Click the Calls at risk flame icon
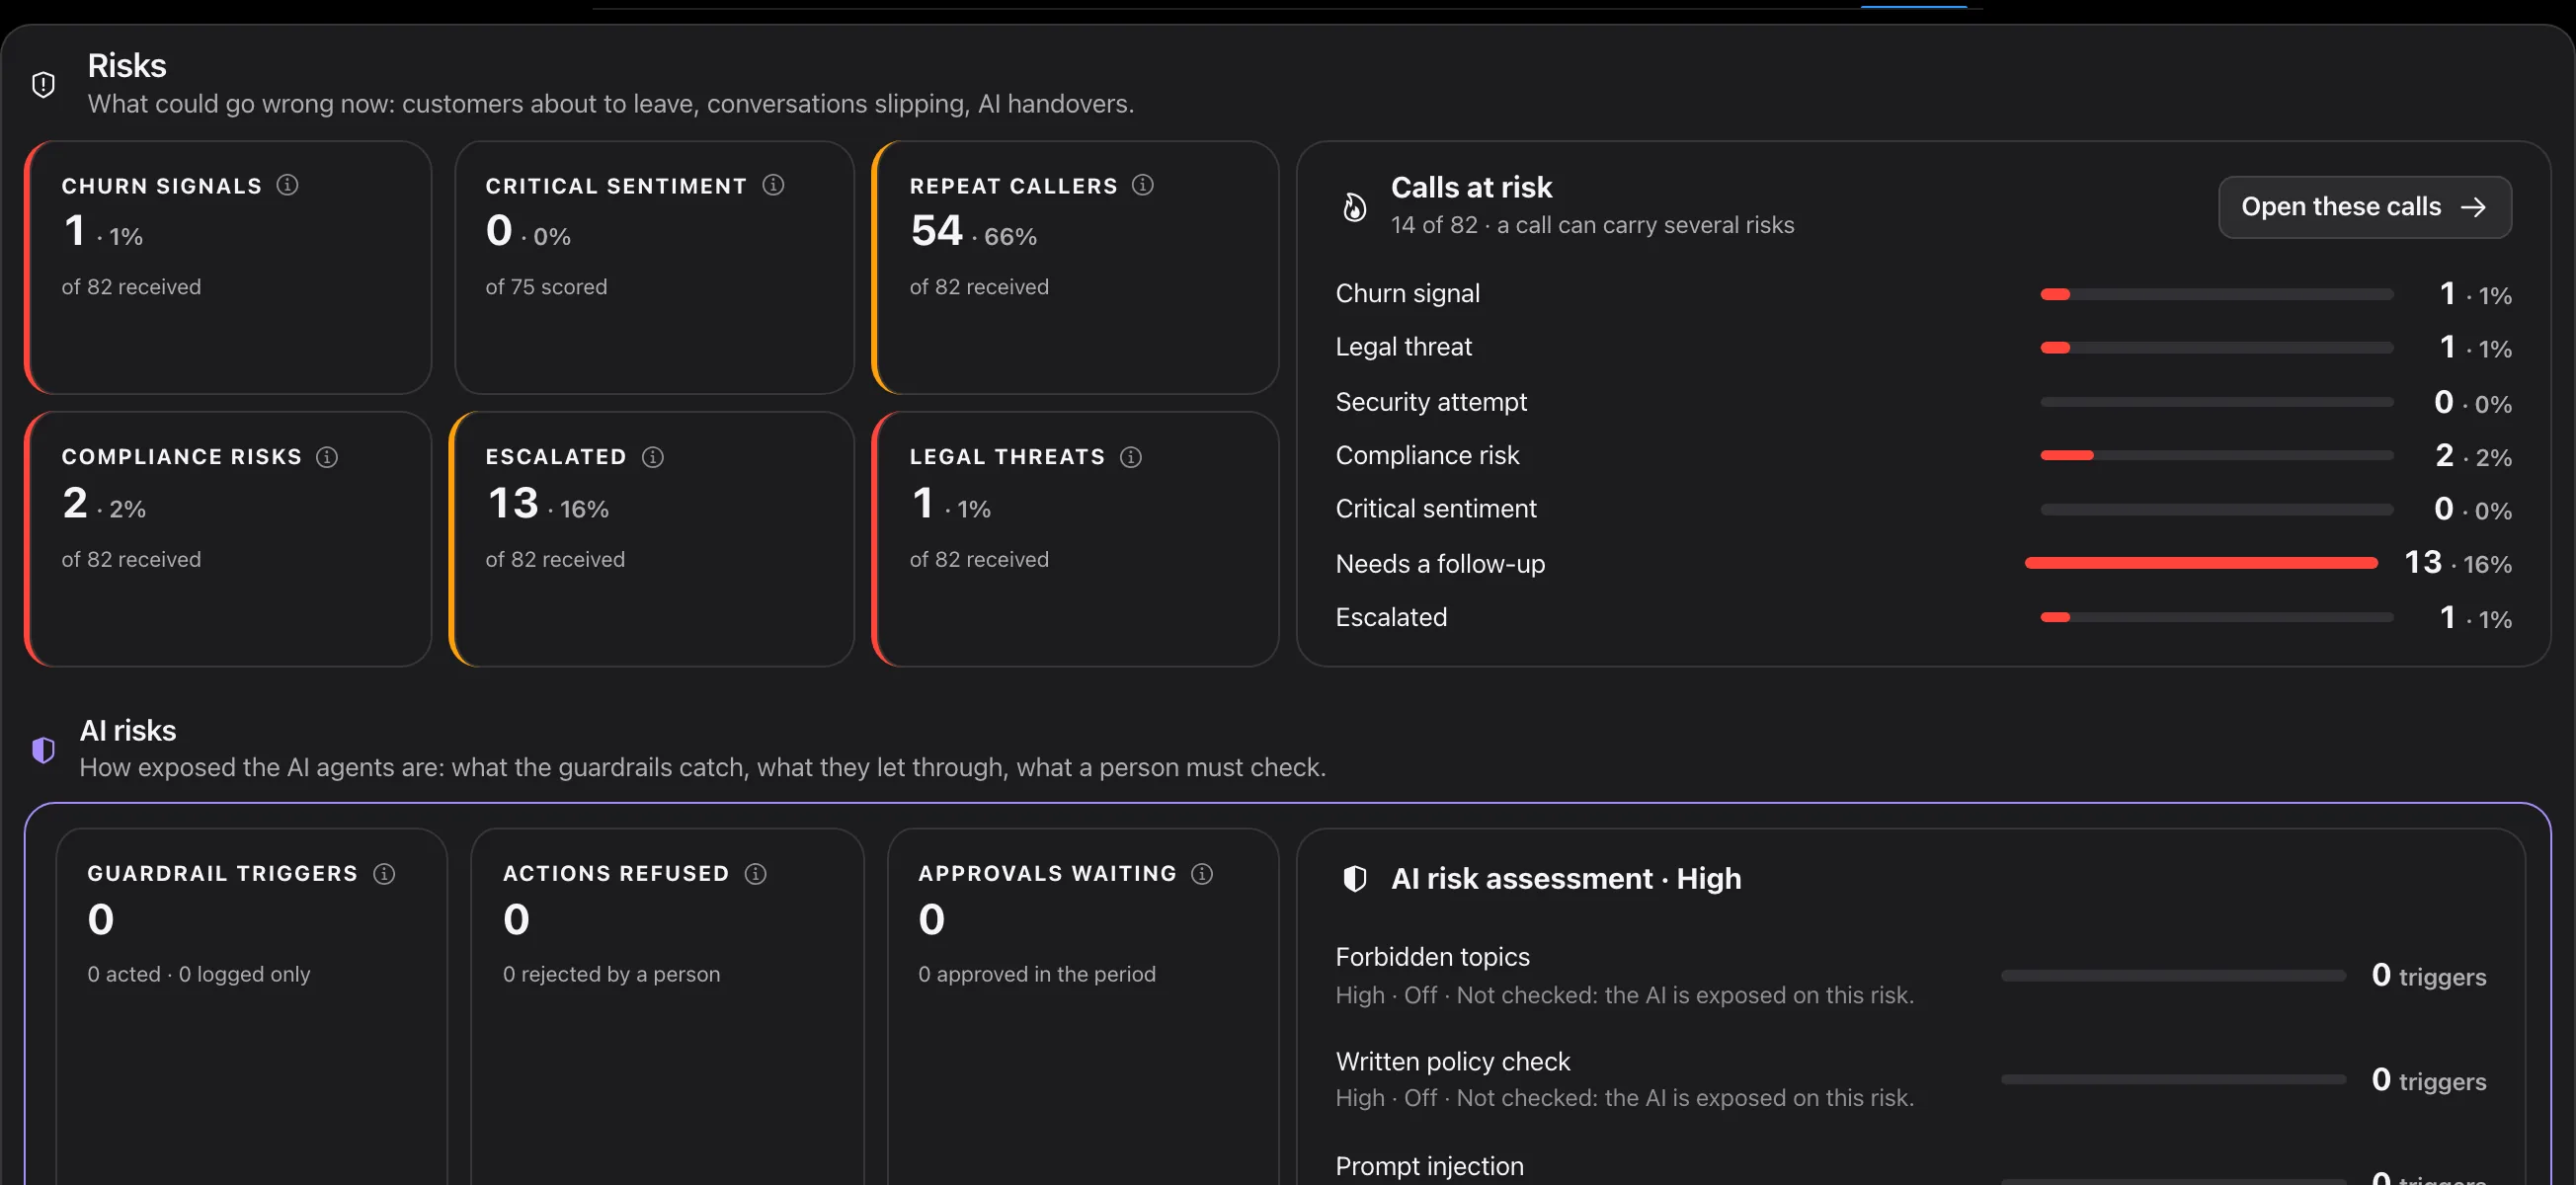The width and height of the screenshot is (2576, 1185). click(1354, 207)
